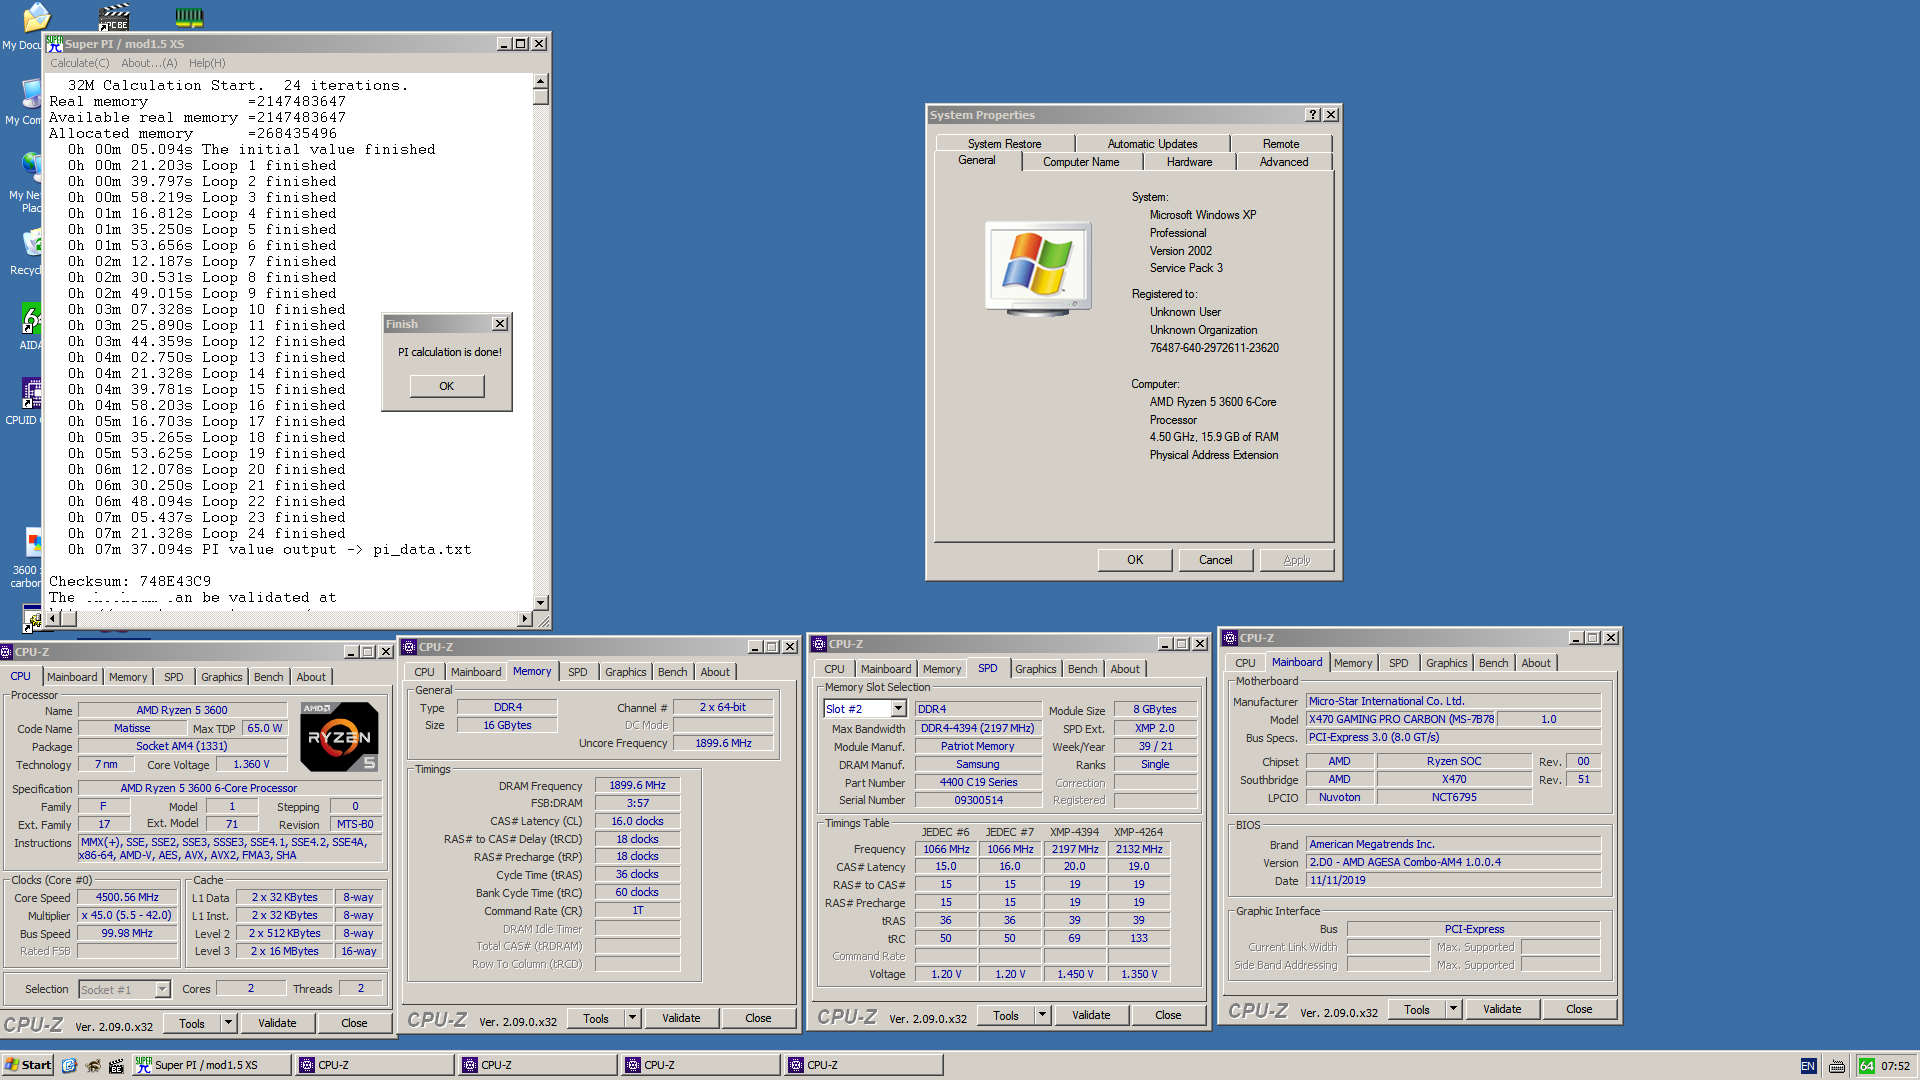Click the Part Number field 4400 C19 Series

point(978,783)
